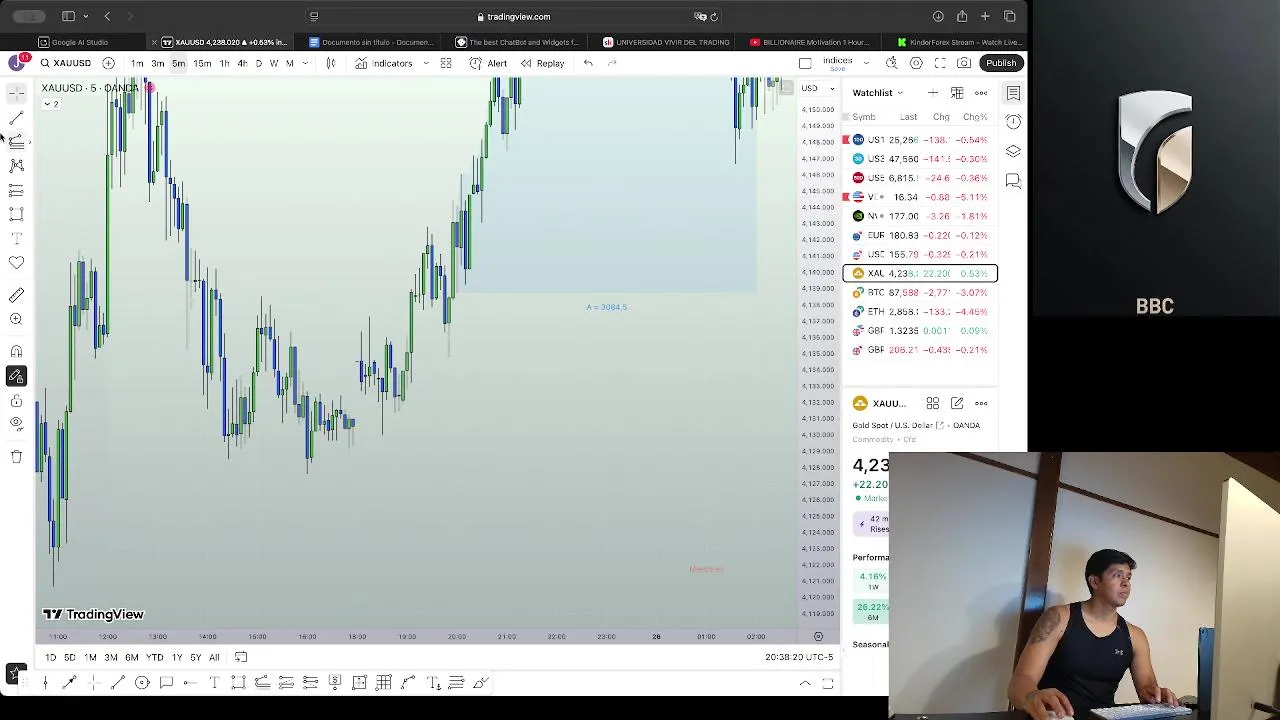Add a symbol to the watchlist
This screenshot has width=1280, height=720.
(x=933, y=93)
